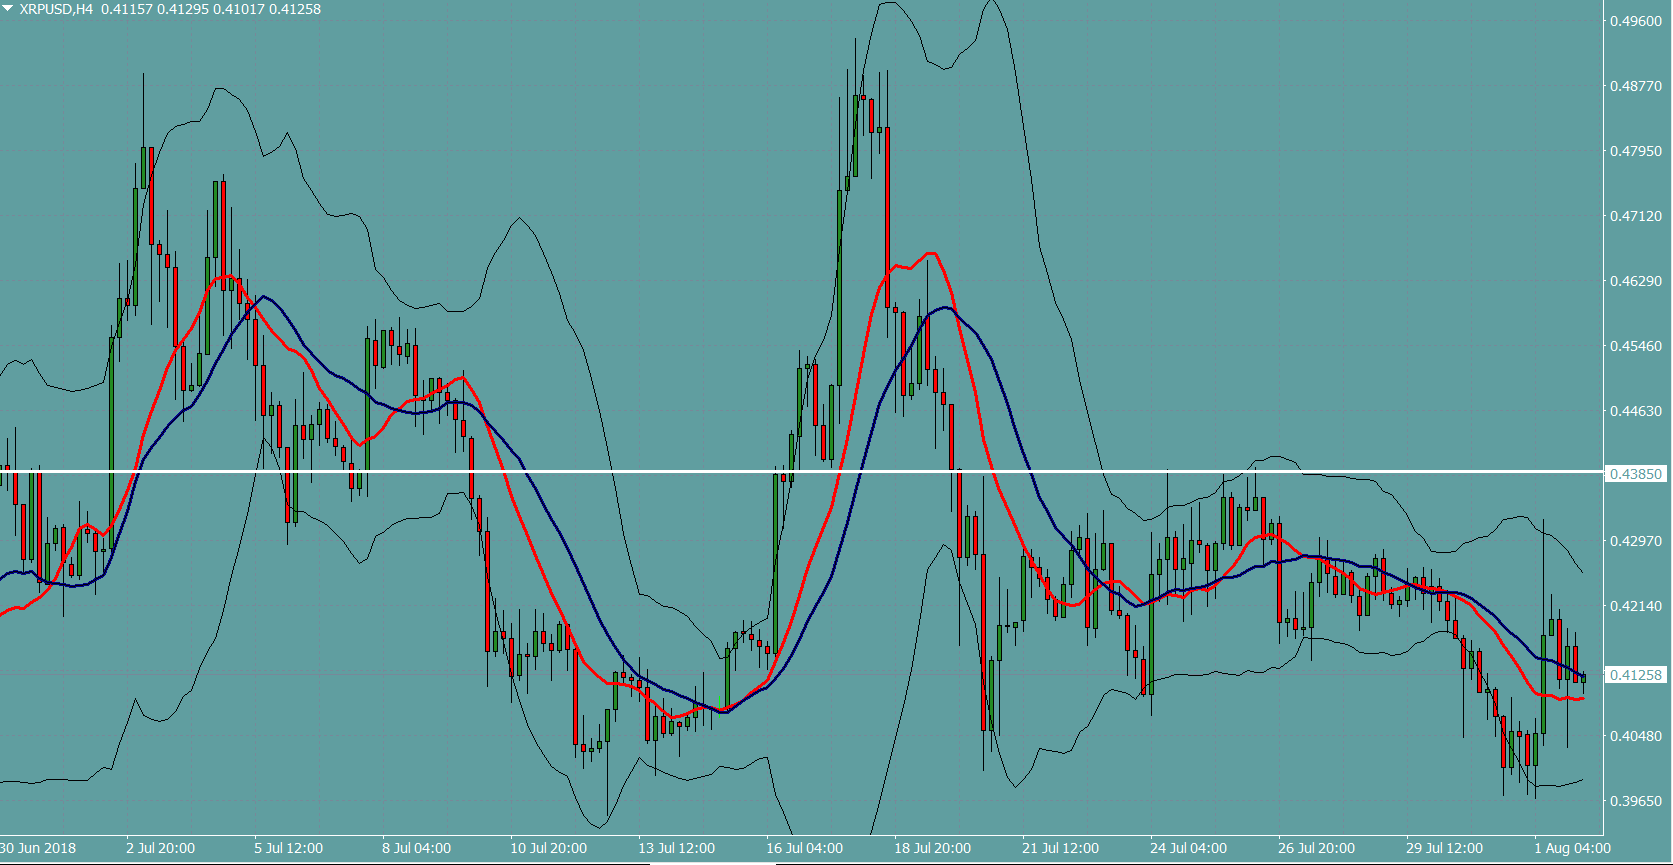1673x865 pixels.
Task: Click the 8 Jul 04:00 time label
Action: tap(417, 848)
